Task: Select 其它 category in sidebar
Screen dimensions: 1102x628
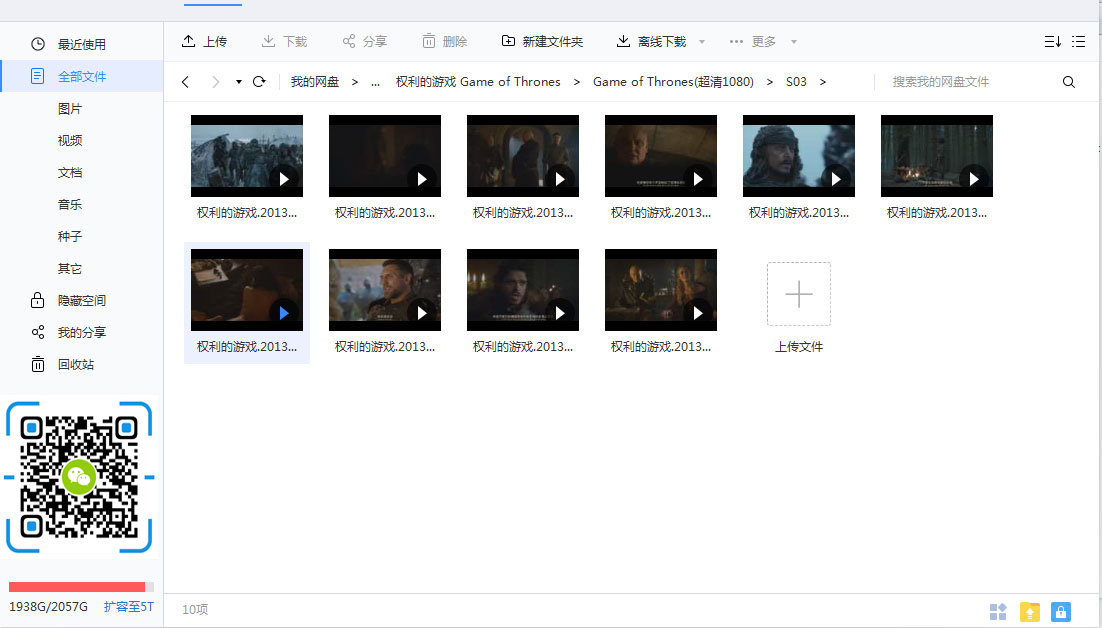Action: (70, 268)
